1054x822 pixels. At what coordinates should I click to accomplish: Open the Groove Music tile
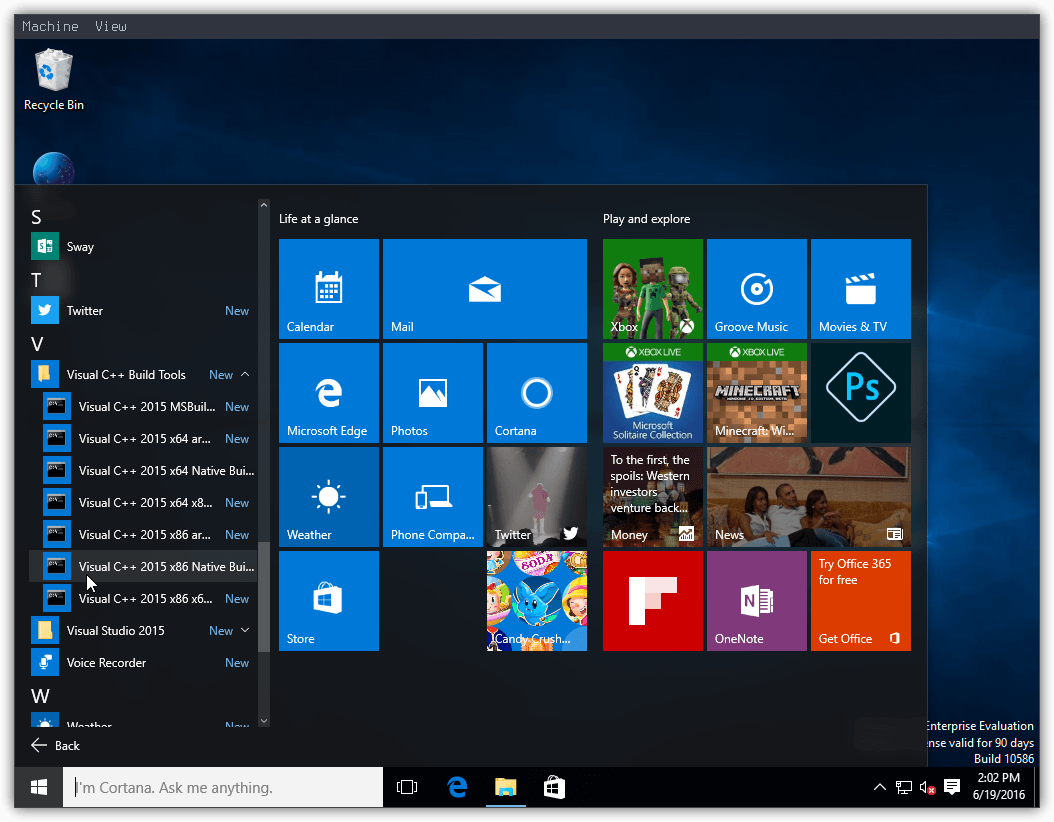pyautogui.click(x=757, y=288)
